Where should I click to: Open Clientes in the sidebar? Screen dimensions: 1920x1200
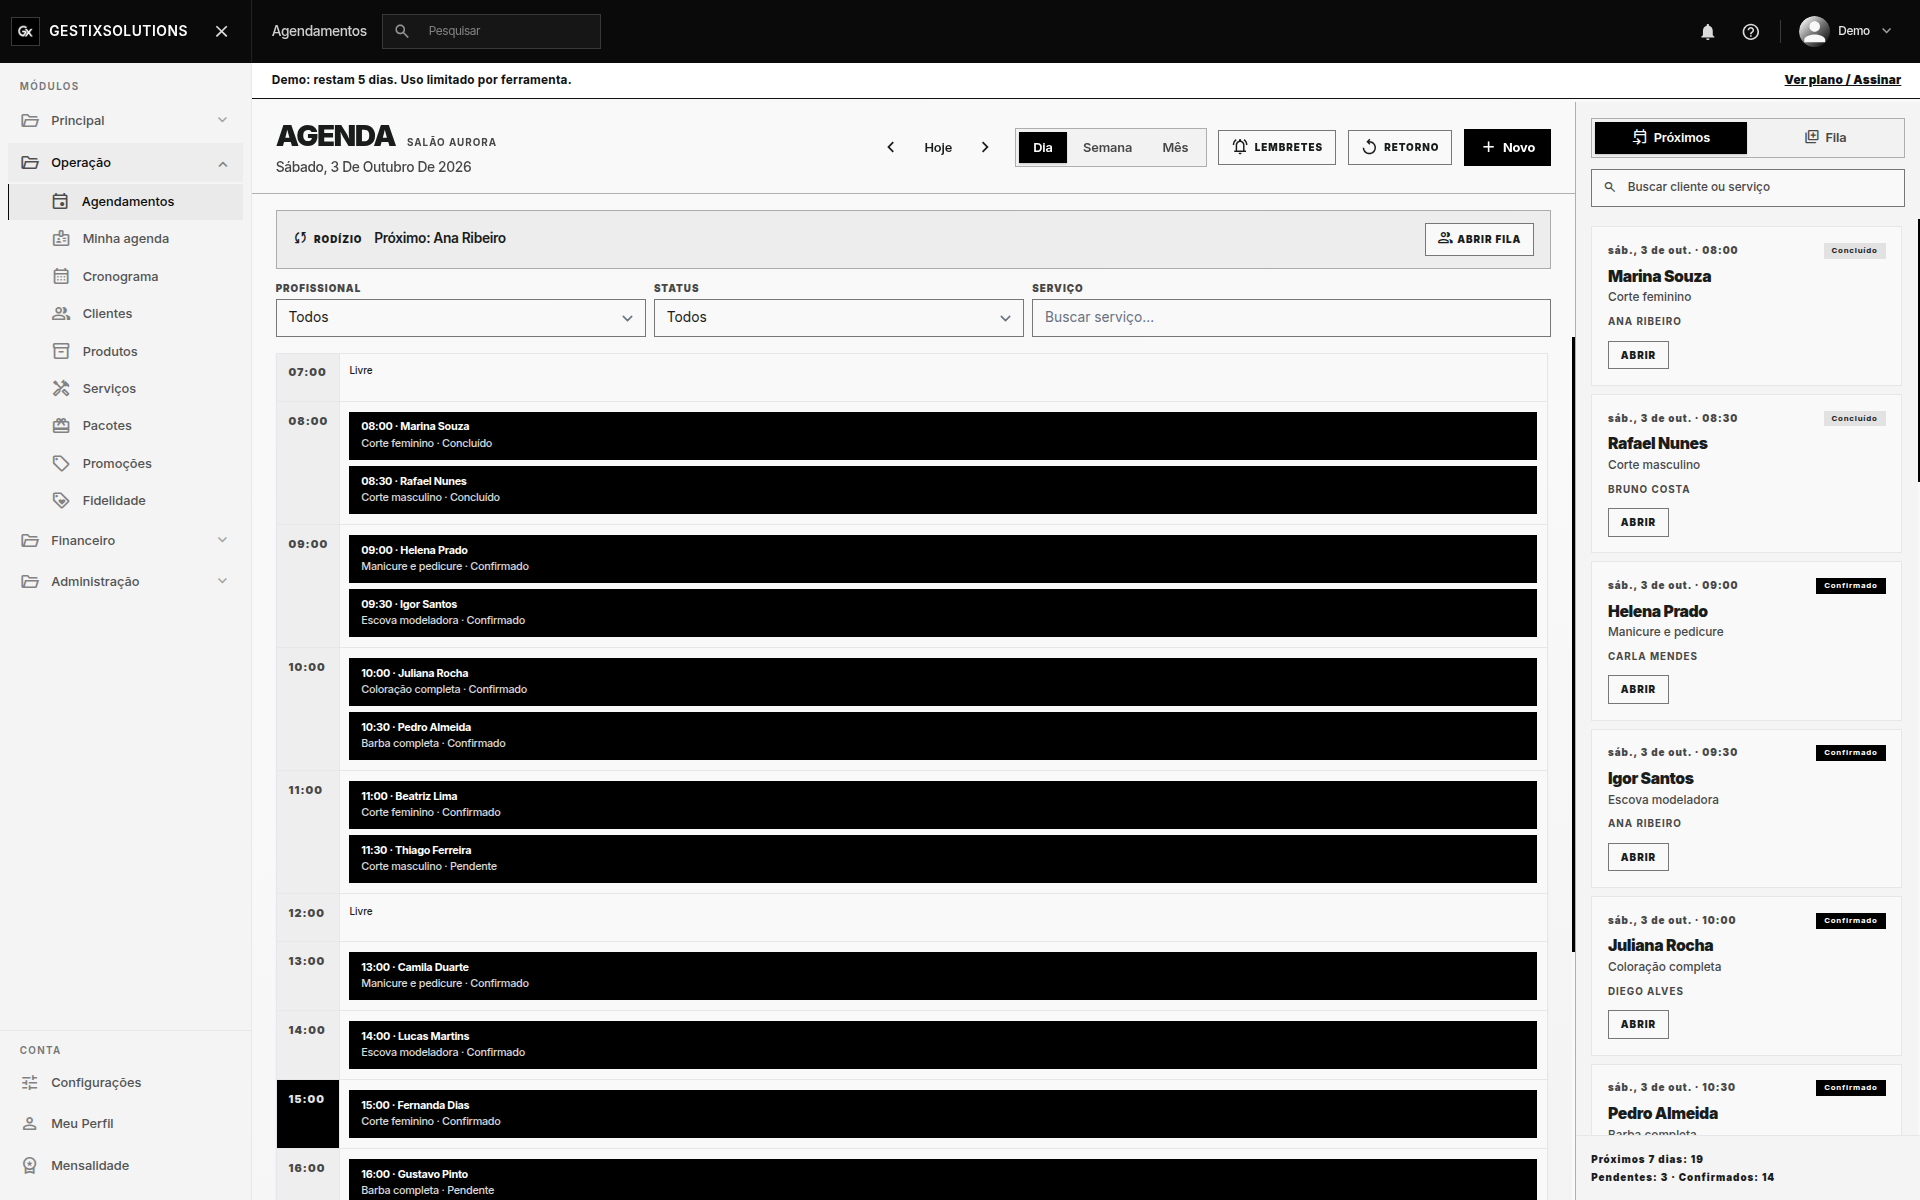125,314
